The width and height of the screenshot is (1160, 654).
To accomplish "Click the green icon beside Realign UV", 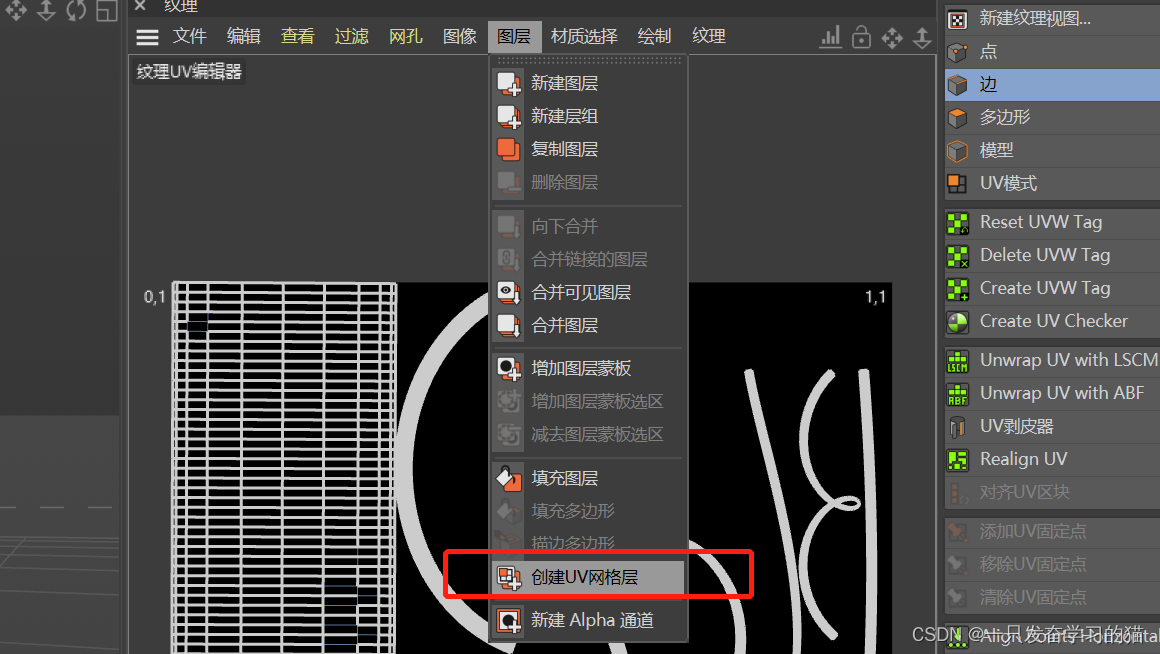I will [957, 459].
